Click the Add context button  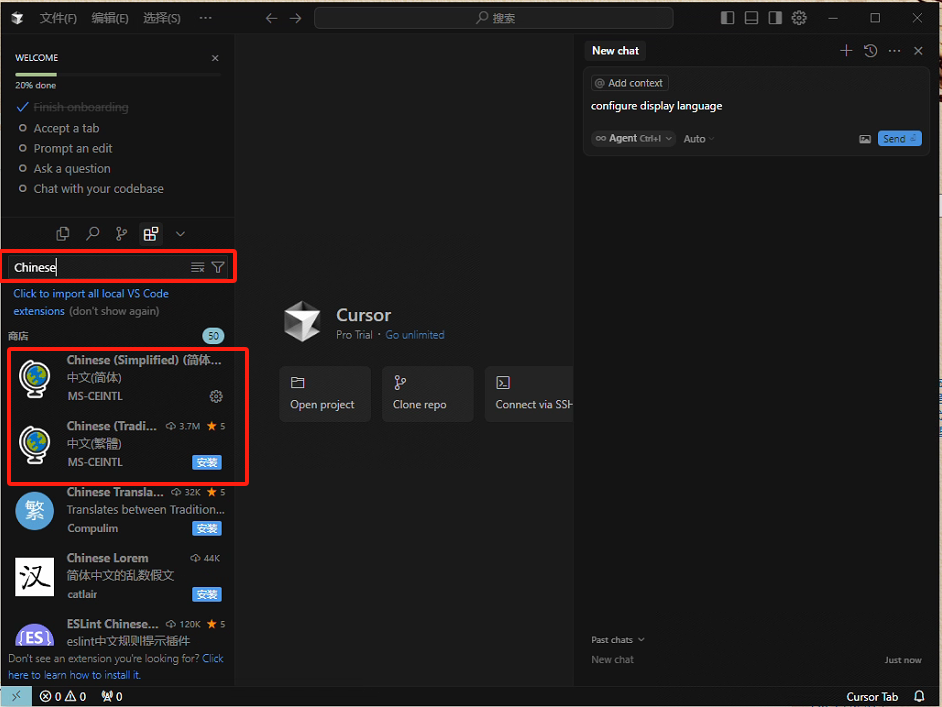[630, 83]
